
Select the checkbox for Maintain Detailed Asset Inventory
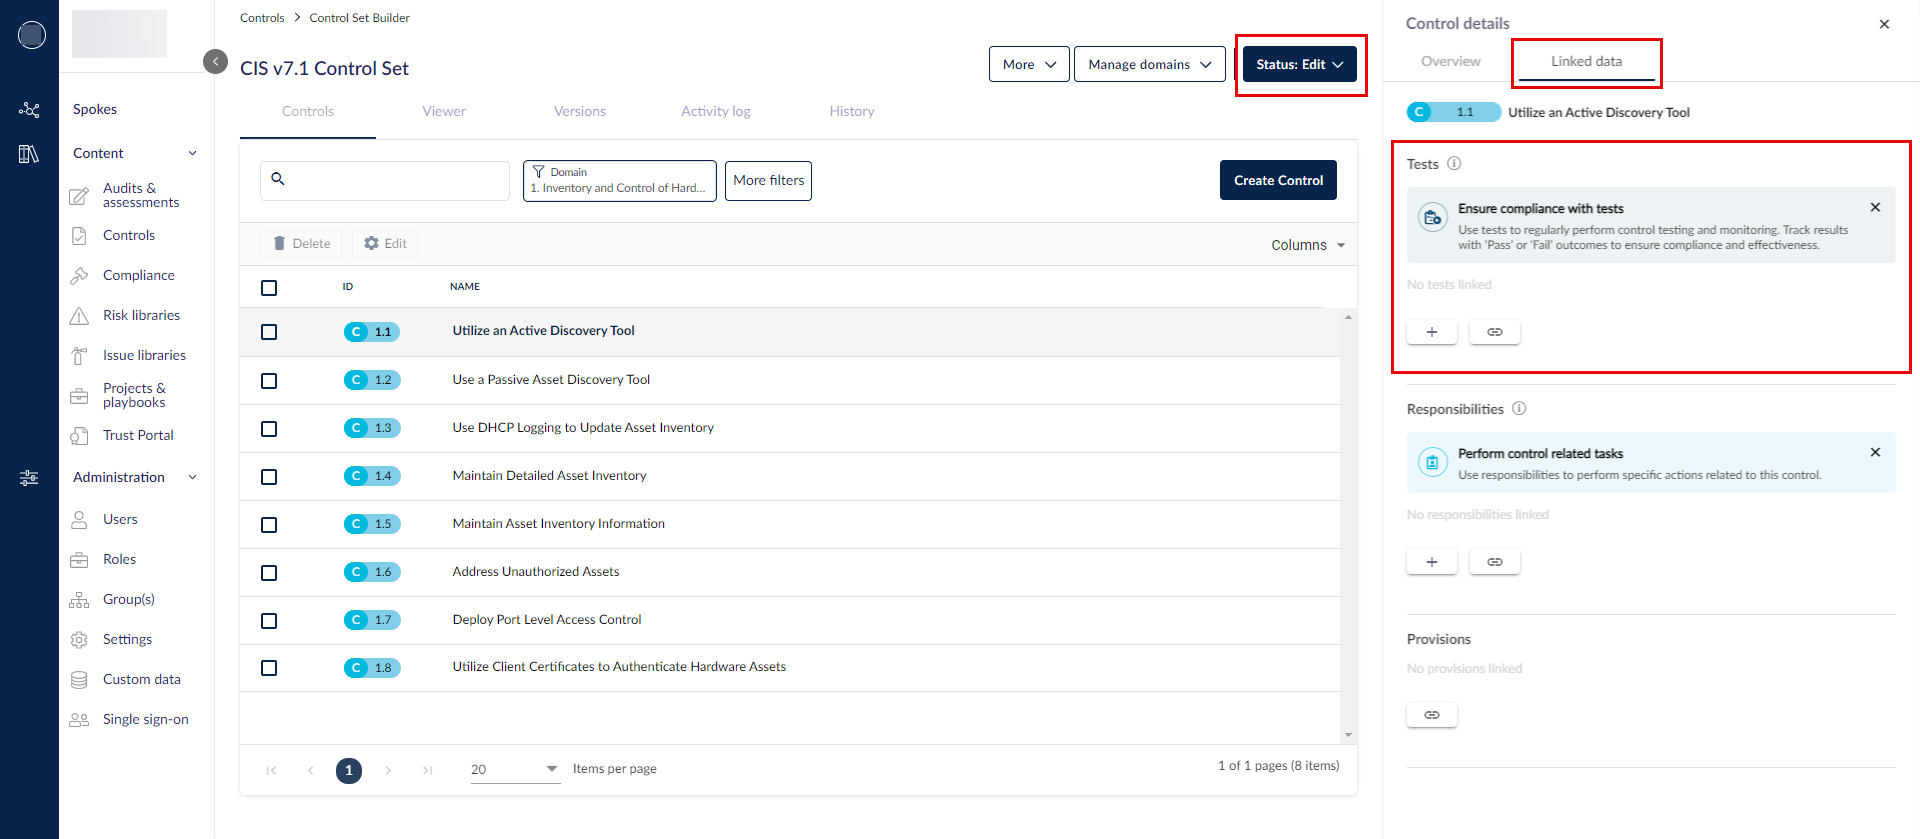point(269,477)
